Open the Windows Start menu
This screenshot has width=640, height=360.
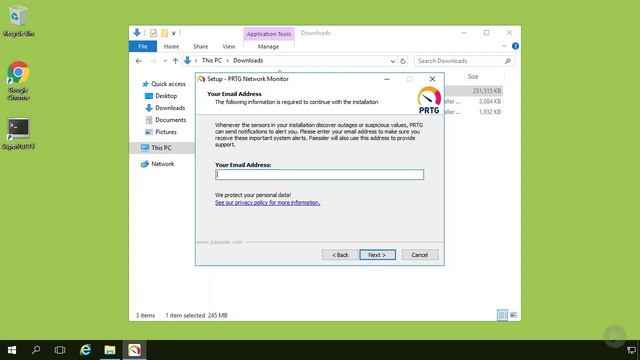[12, 350]
